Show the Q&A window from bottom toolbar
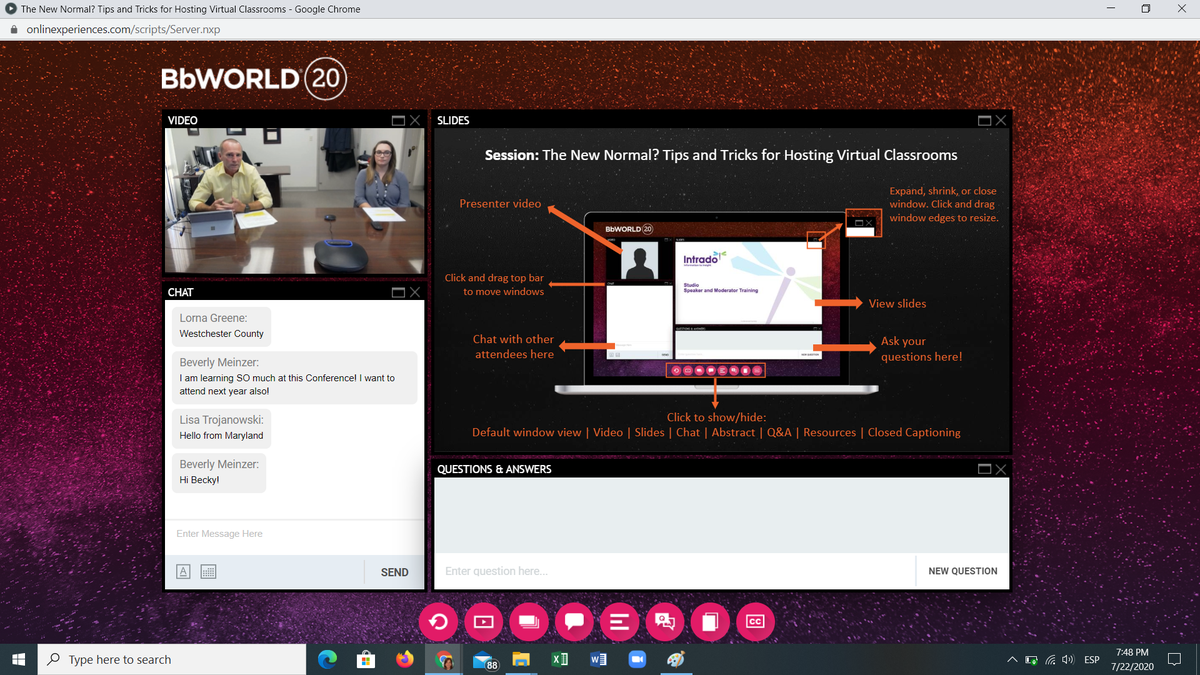Viewport: 1200px width, 675px height. (664, 622)
